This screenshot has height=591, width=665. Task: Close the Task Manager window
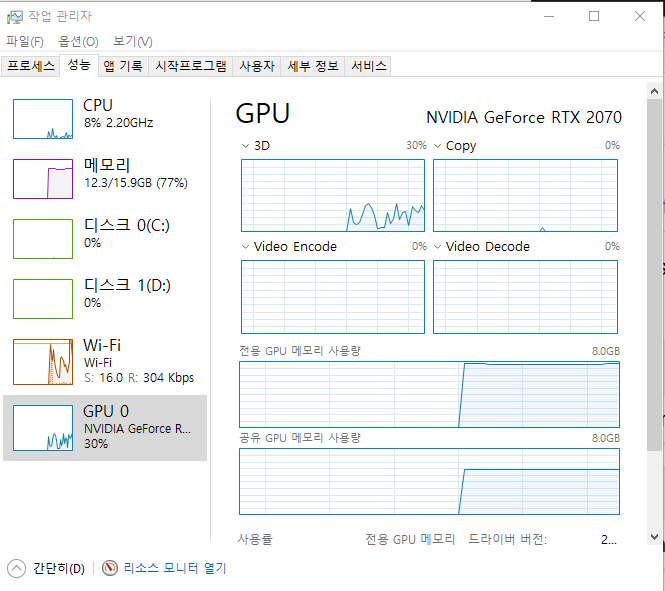pyautogui.click(x=640, y=17)
